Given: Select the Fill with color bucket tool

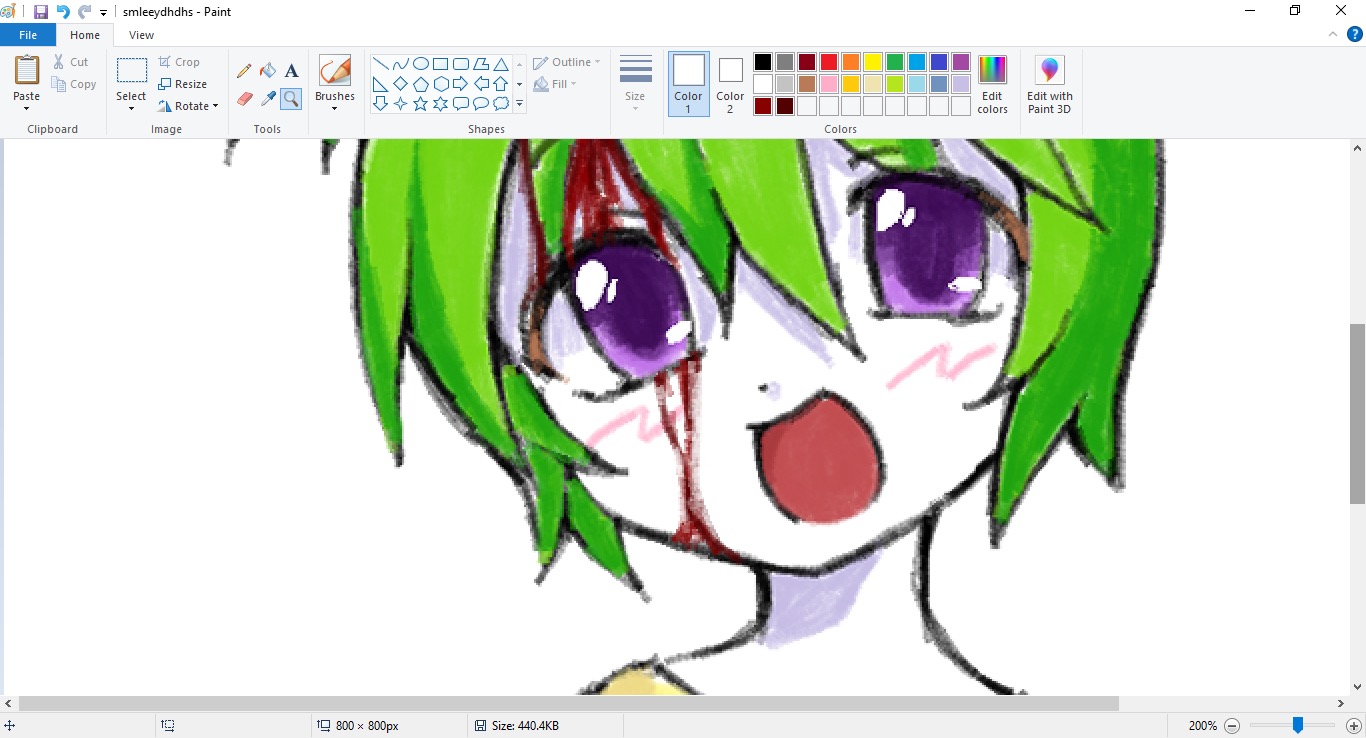Looking at the screenshot, I should [268, 71].
